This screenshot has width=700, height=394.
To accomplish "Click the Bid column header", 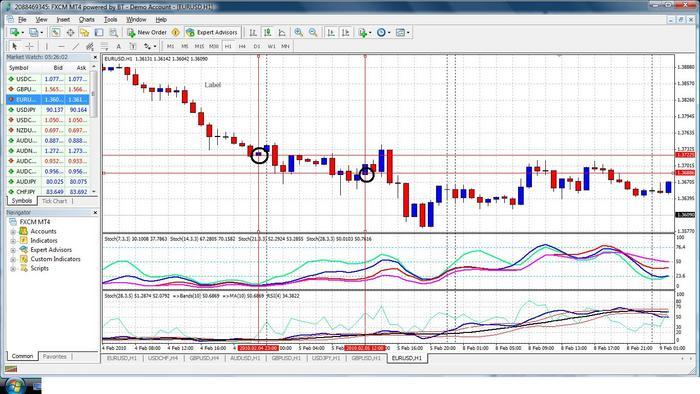I will [58, 68].
